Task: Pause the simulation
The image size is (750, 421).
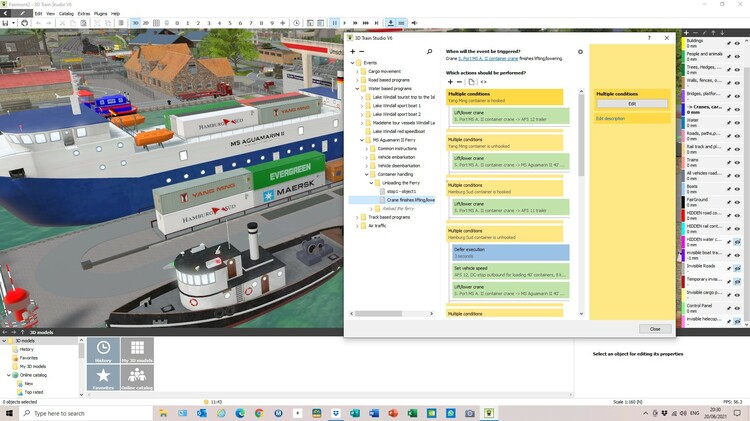Action: click(x=334, y=23)
